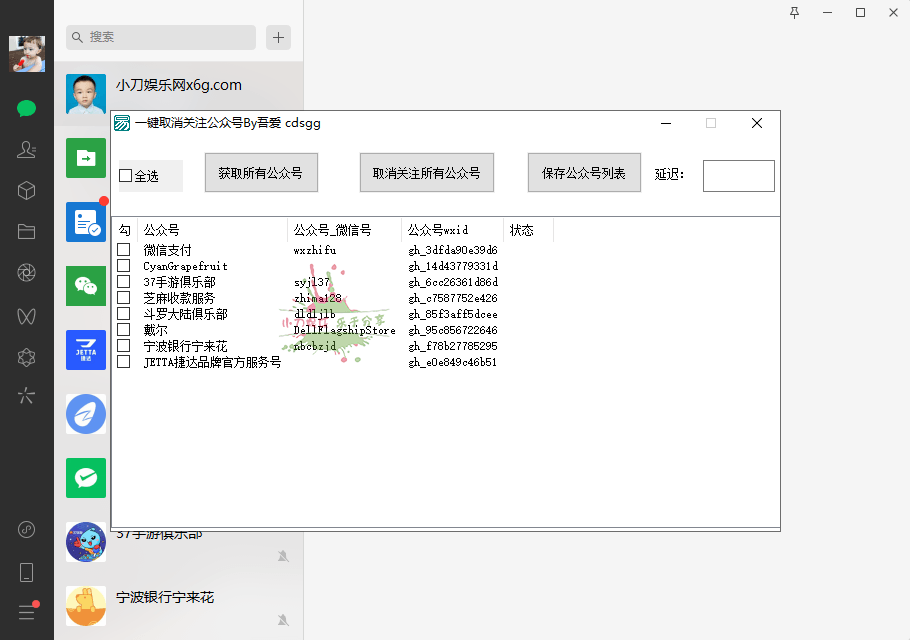Screen dimensions: 910x640
Task: Open the hamburger settings menu icon
Action: [x=27, y=612]
